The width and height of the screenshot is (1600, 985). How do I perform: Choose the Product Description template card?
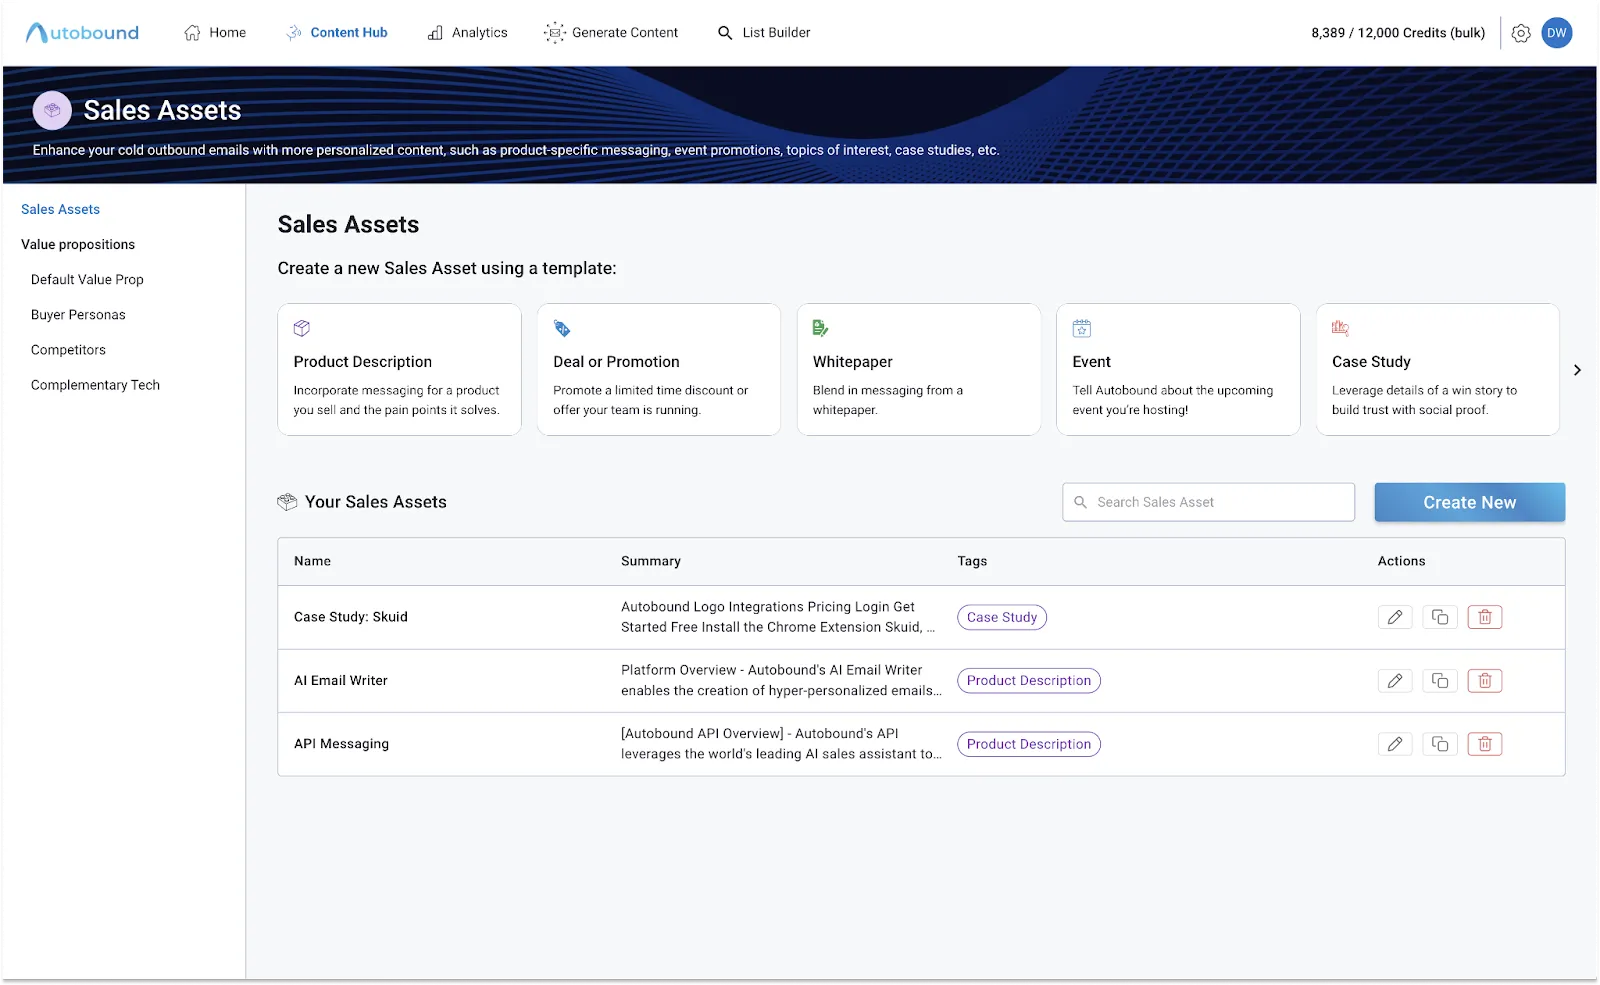click(x=399, y=370)
